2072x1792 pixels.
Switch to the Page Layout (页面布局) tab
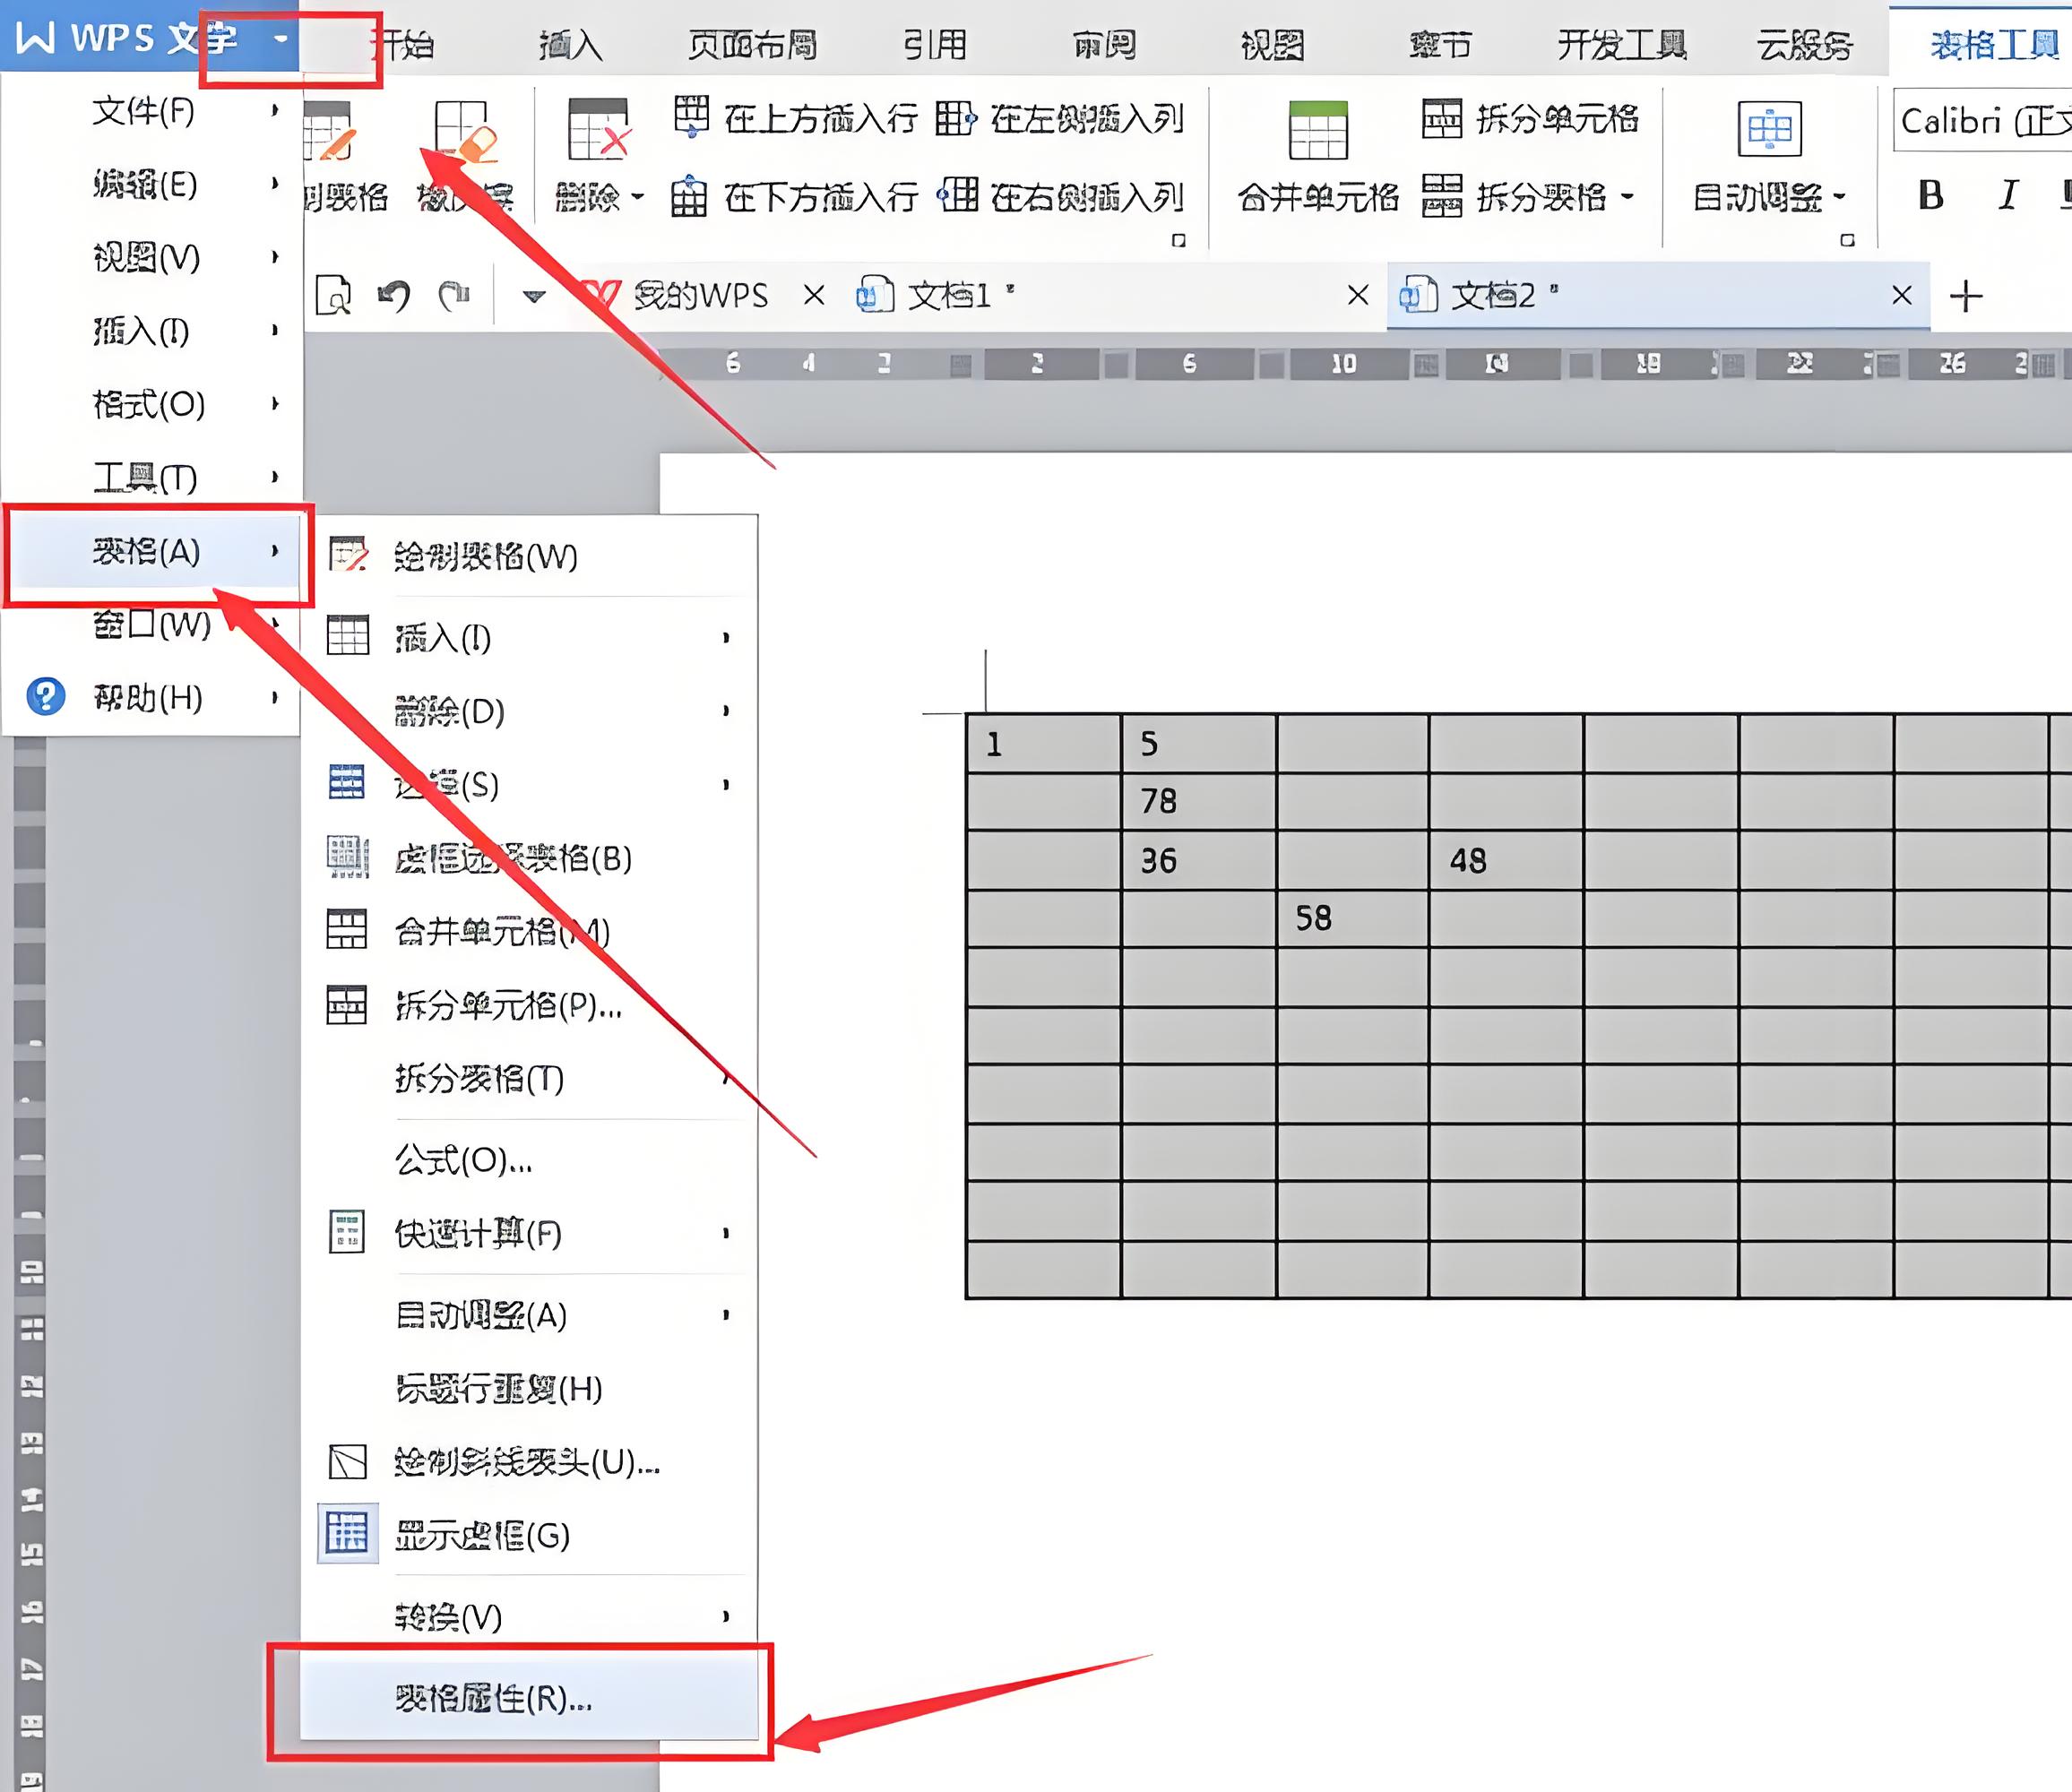click(x=751, y=45)
